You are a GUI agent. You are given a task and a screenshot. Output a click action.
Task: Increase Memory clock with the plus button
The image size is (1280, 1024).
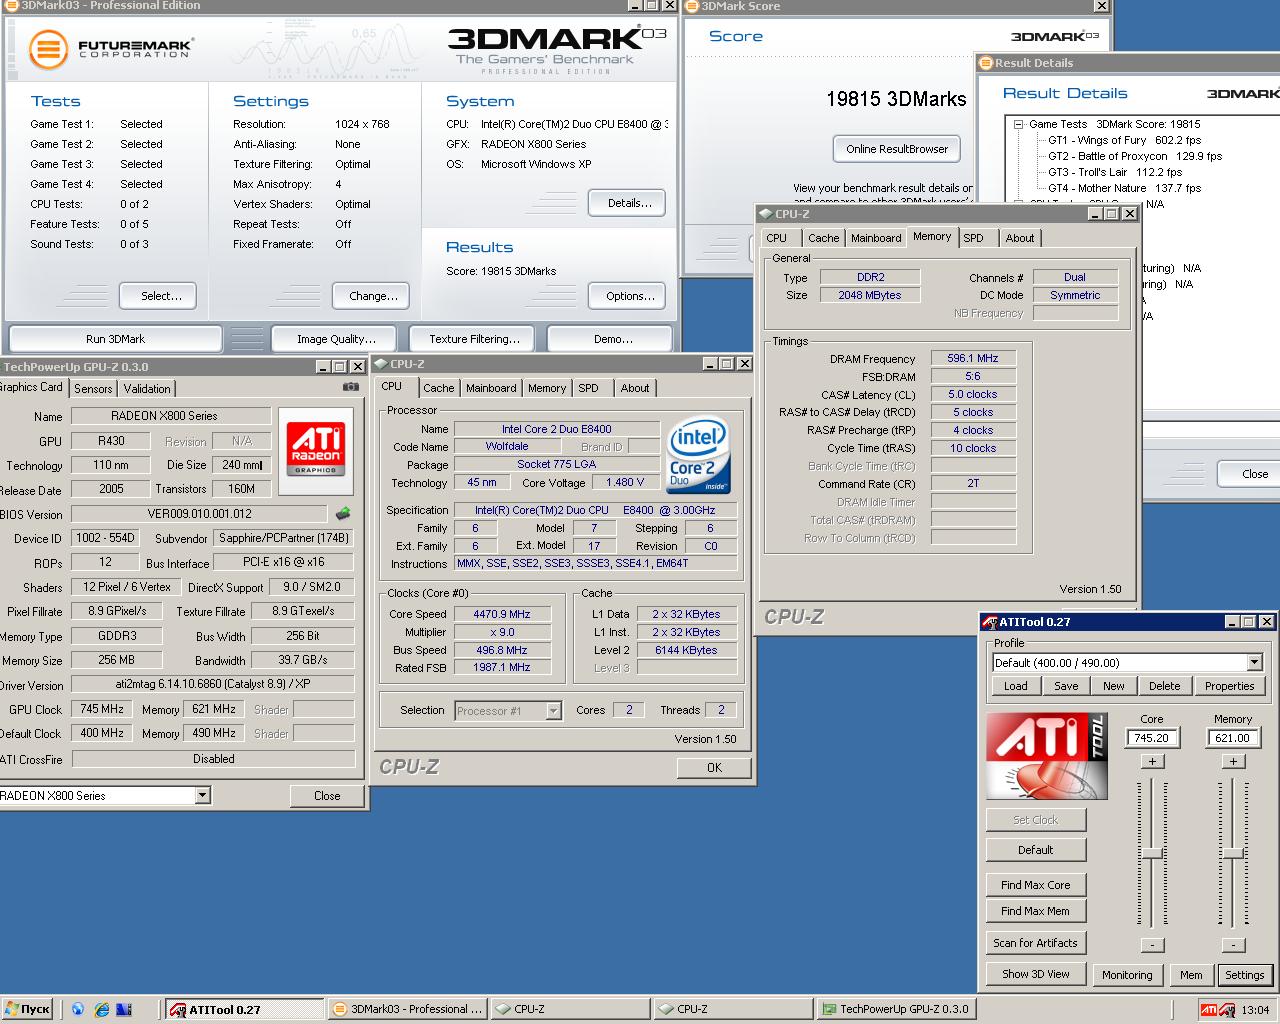(x=1233, y=762)
